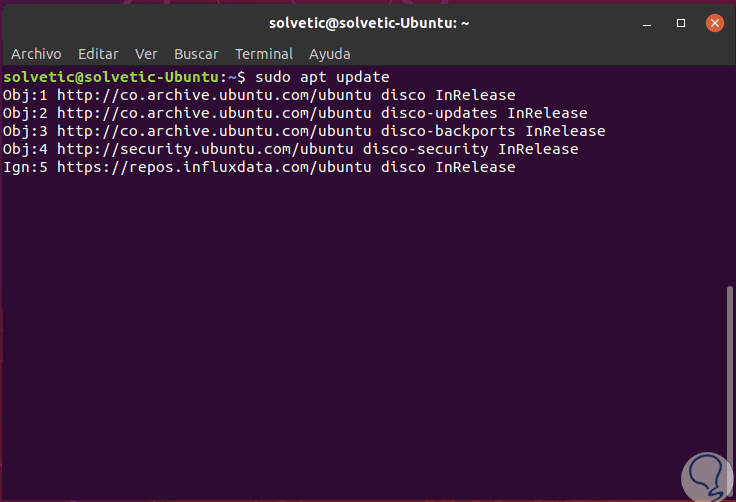736x502 pixels.
Task: Open the Ver menu
Action: pos(146,54)
